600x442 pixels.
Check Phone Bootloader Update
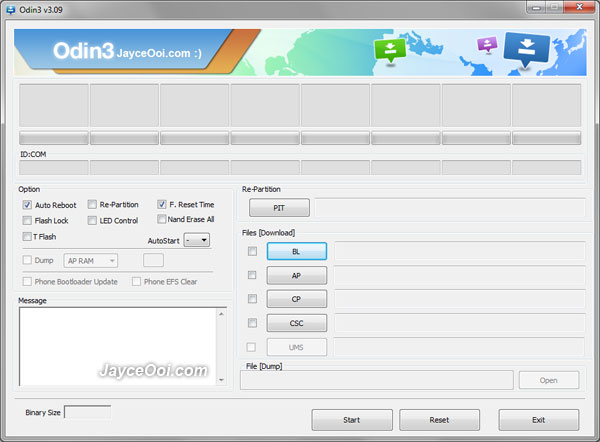(27, 282)
